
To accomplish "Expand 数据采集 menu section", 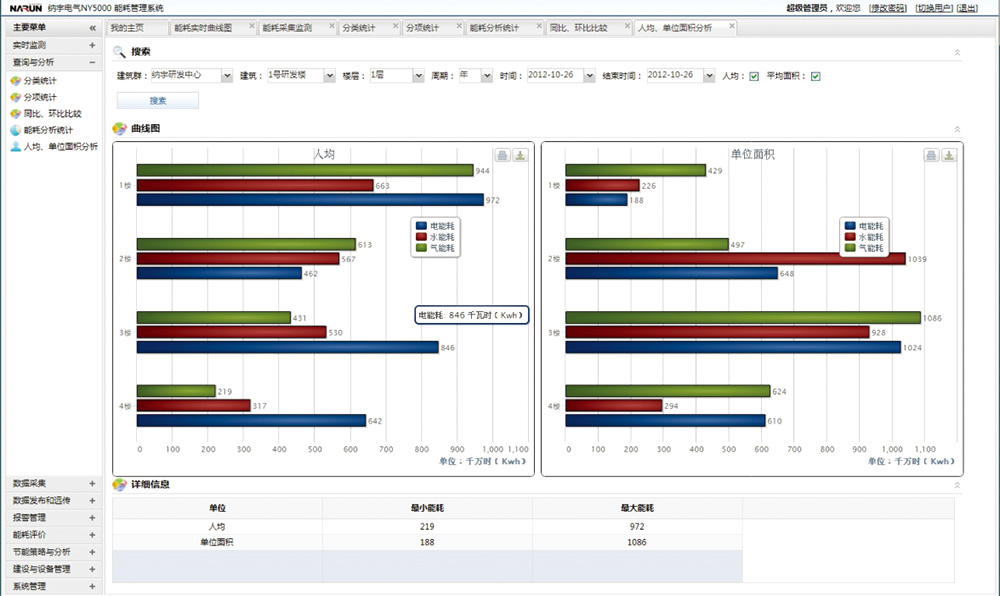I will pyautogui.click(x=92, y=484).
